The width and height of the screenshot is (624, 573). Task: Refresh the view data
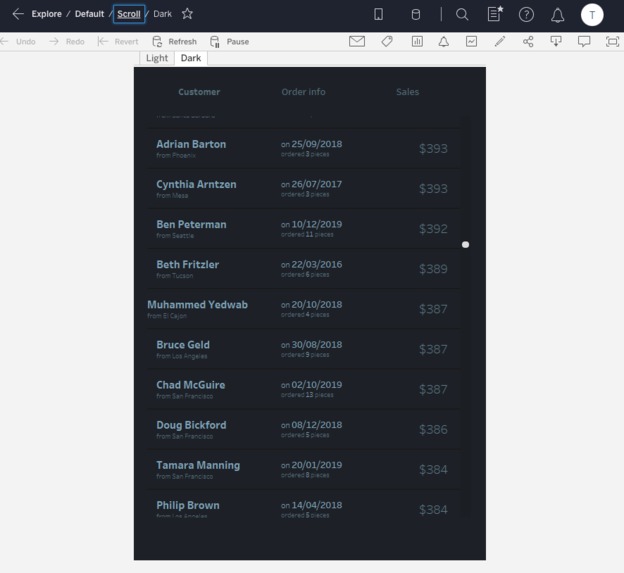point(174,41)
